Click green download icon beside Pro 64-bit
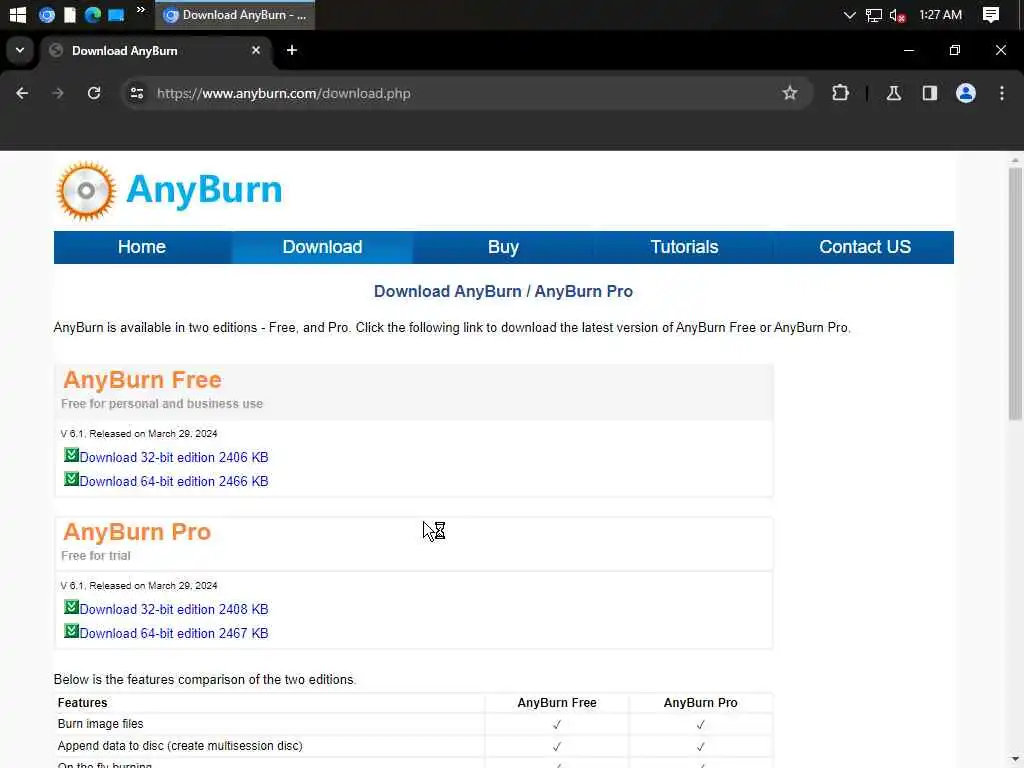The image size is (1024, 768). point(71,631)
